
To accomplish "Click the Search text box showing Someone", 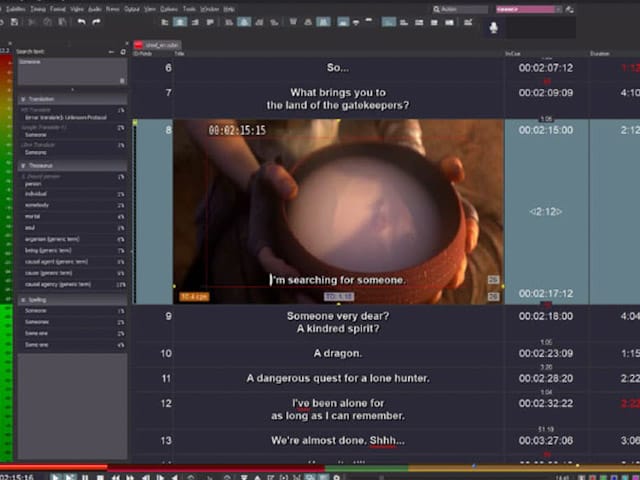I will tap(72, 71).
